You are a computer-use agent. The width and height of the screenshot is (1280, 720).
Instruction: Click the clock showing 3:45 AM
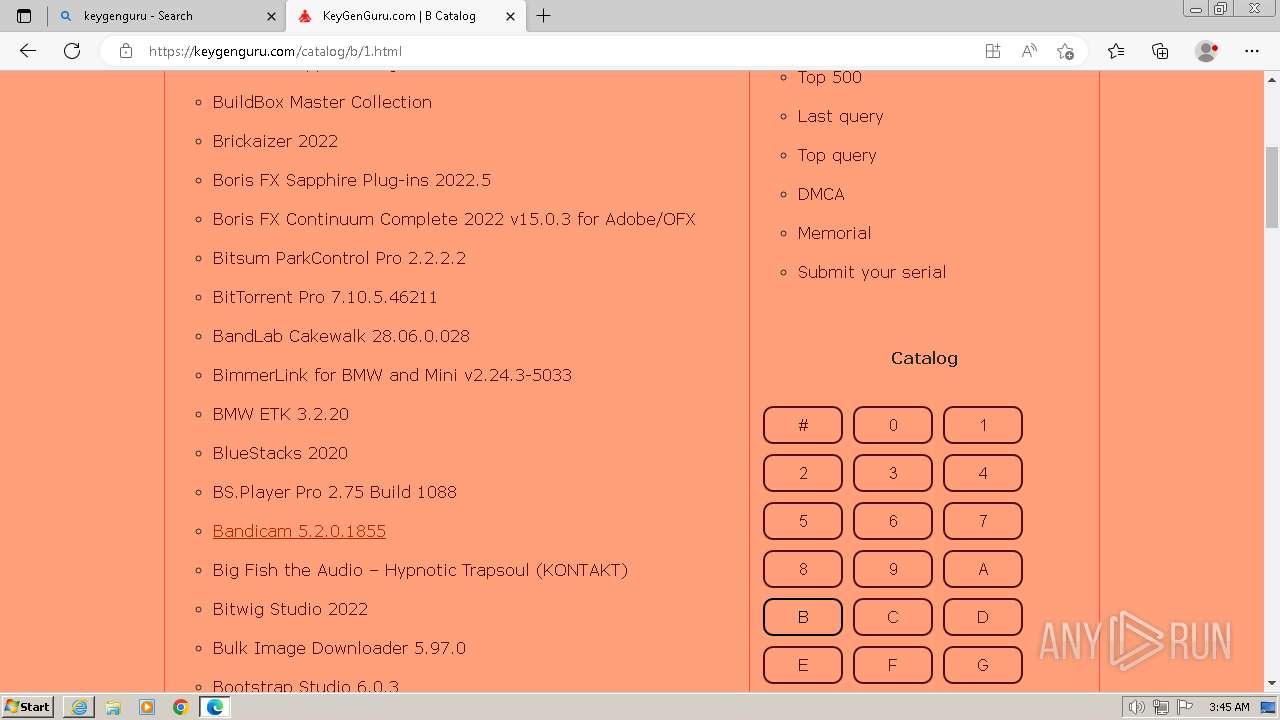[x=1229, y=707]
